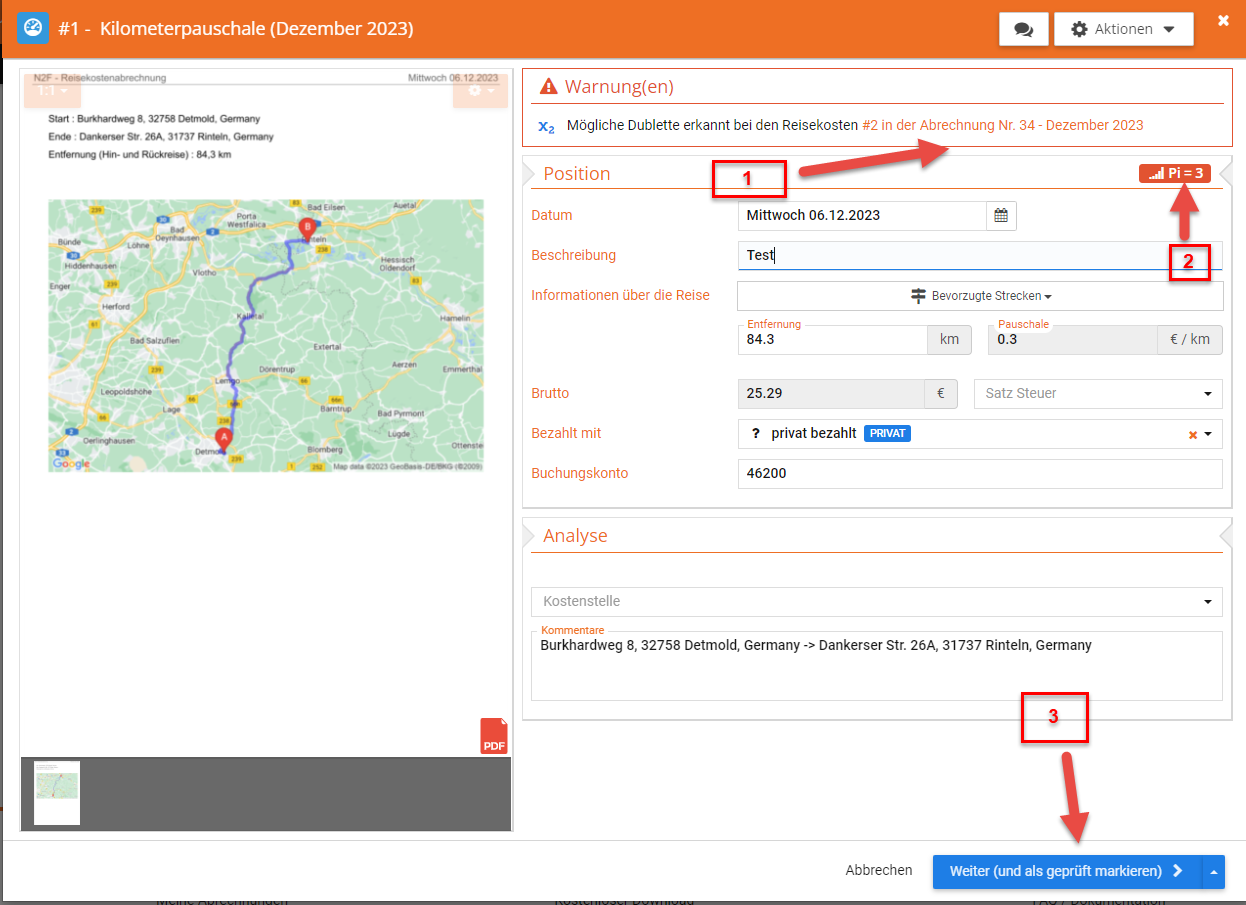This screenshot has height=905, width=1246.
Task: Select the receipt page thumbnail
Action: (57, 793)
